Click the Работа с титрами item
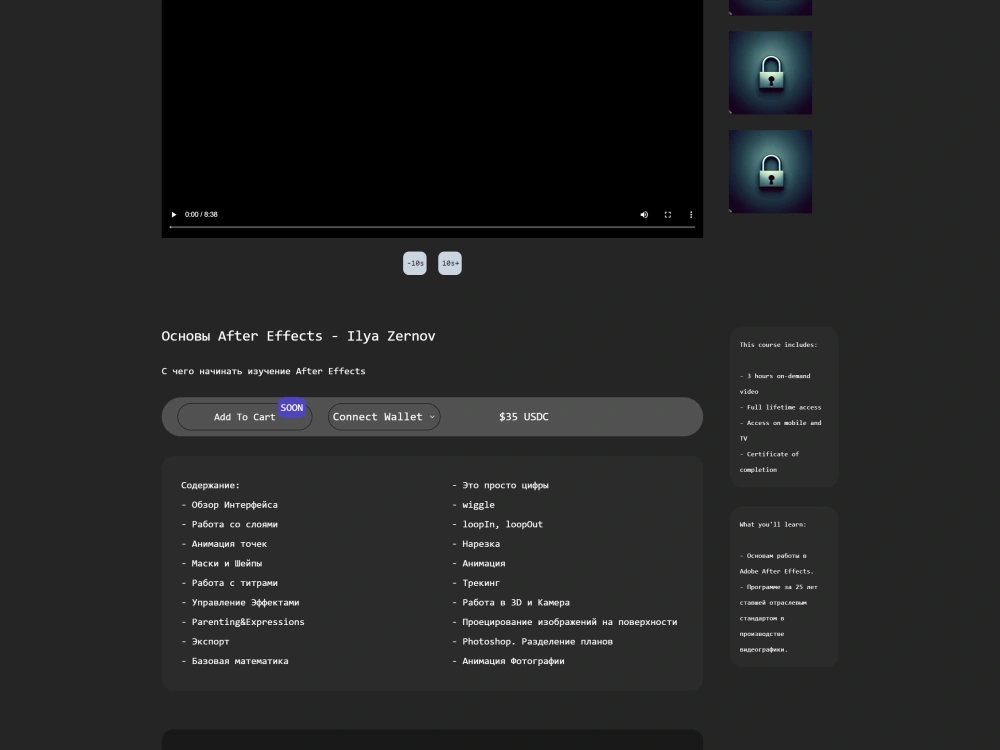The height and width of the screenshot is (750, 1000). pyautogui.click(x=230, y=583)
